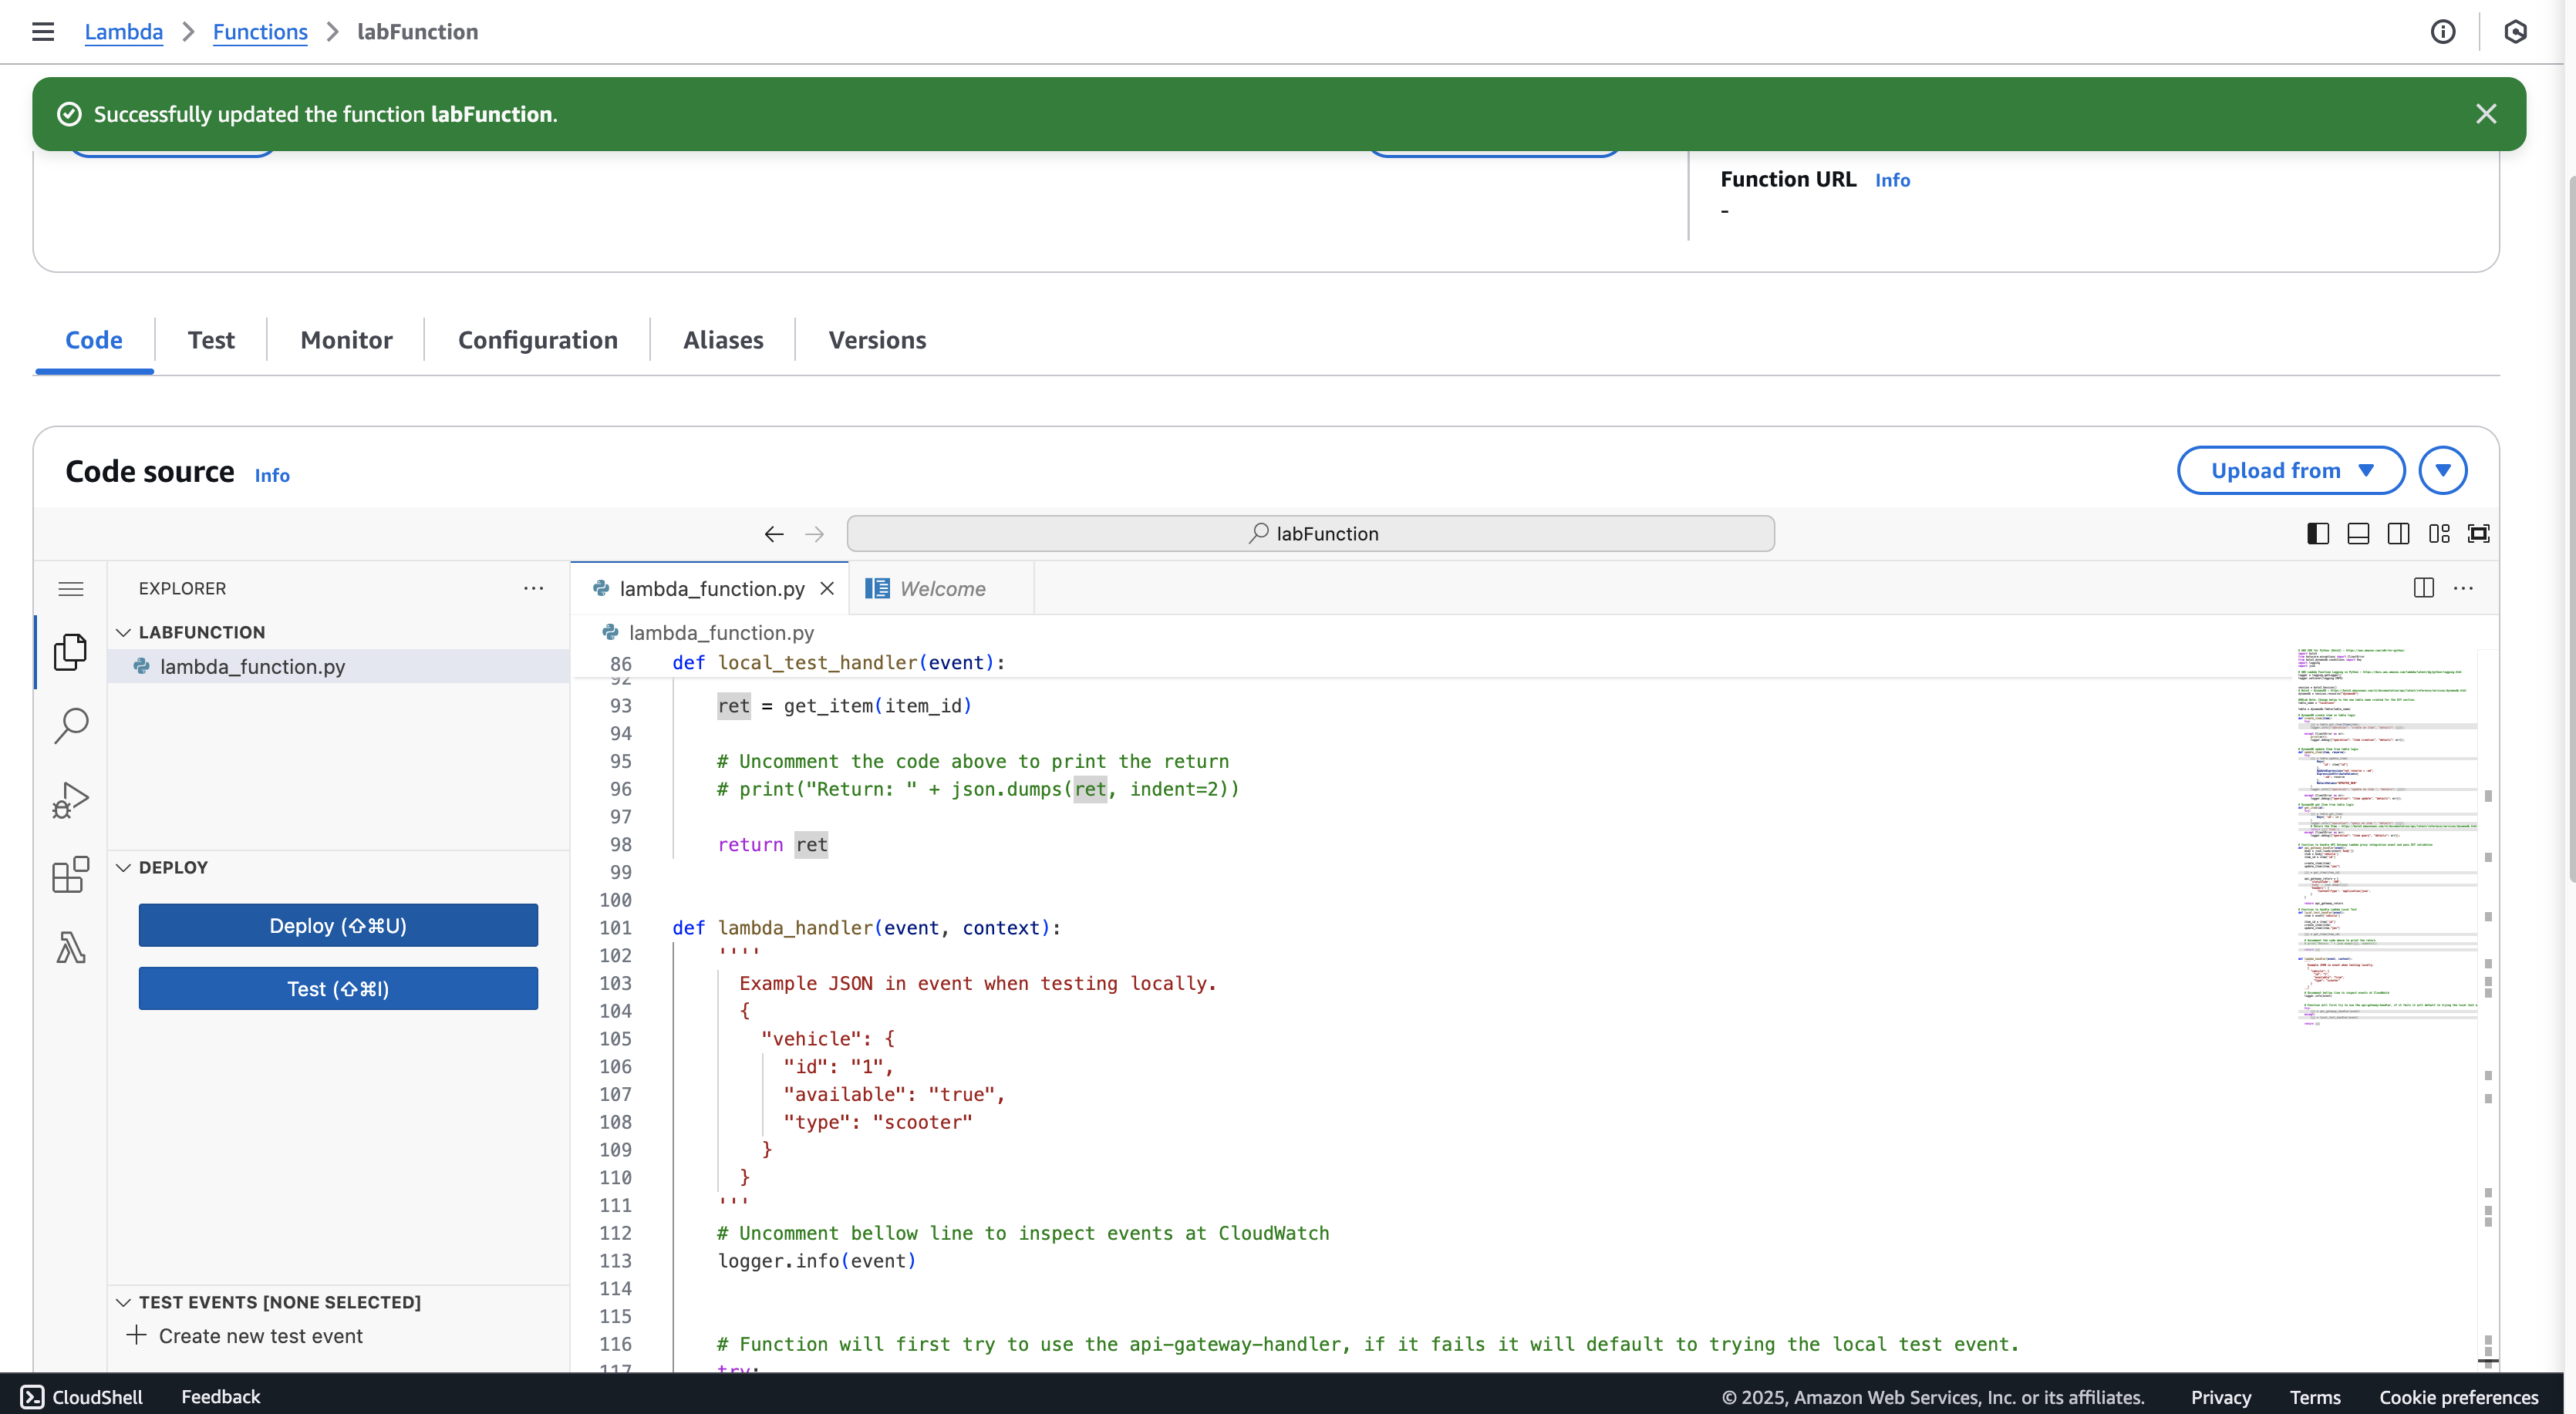Click the Feedback link in footer

coord(221,1397)
